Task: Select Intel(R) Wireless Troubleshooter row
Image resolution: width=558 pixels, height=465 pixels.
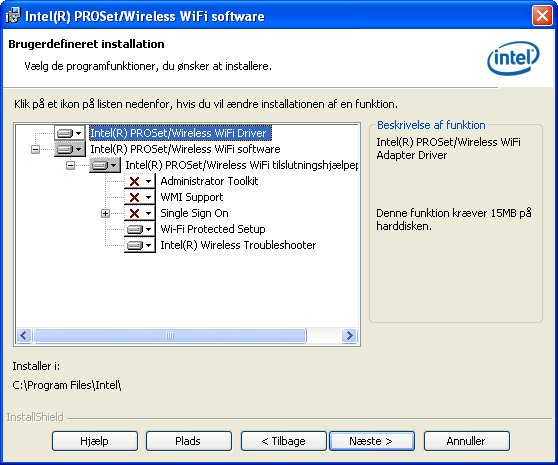Action: coord(238,245)
